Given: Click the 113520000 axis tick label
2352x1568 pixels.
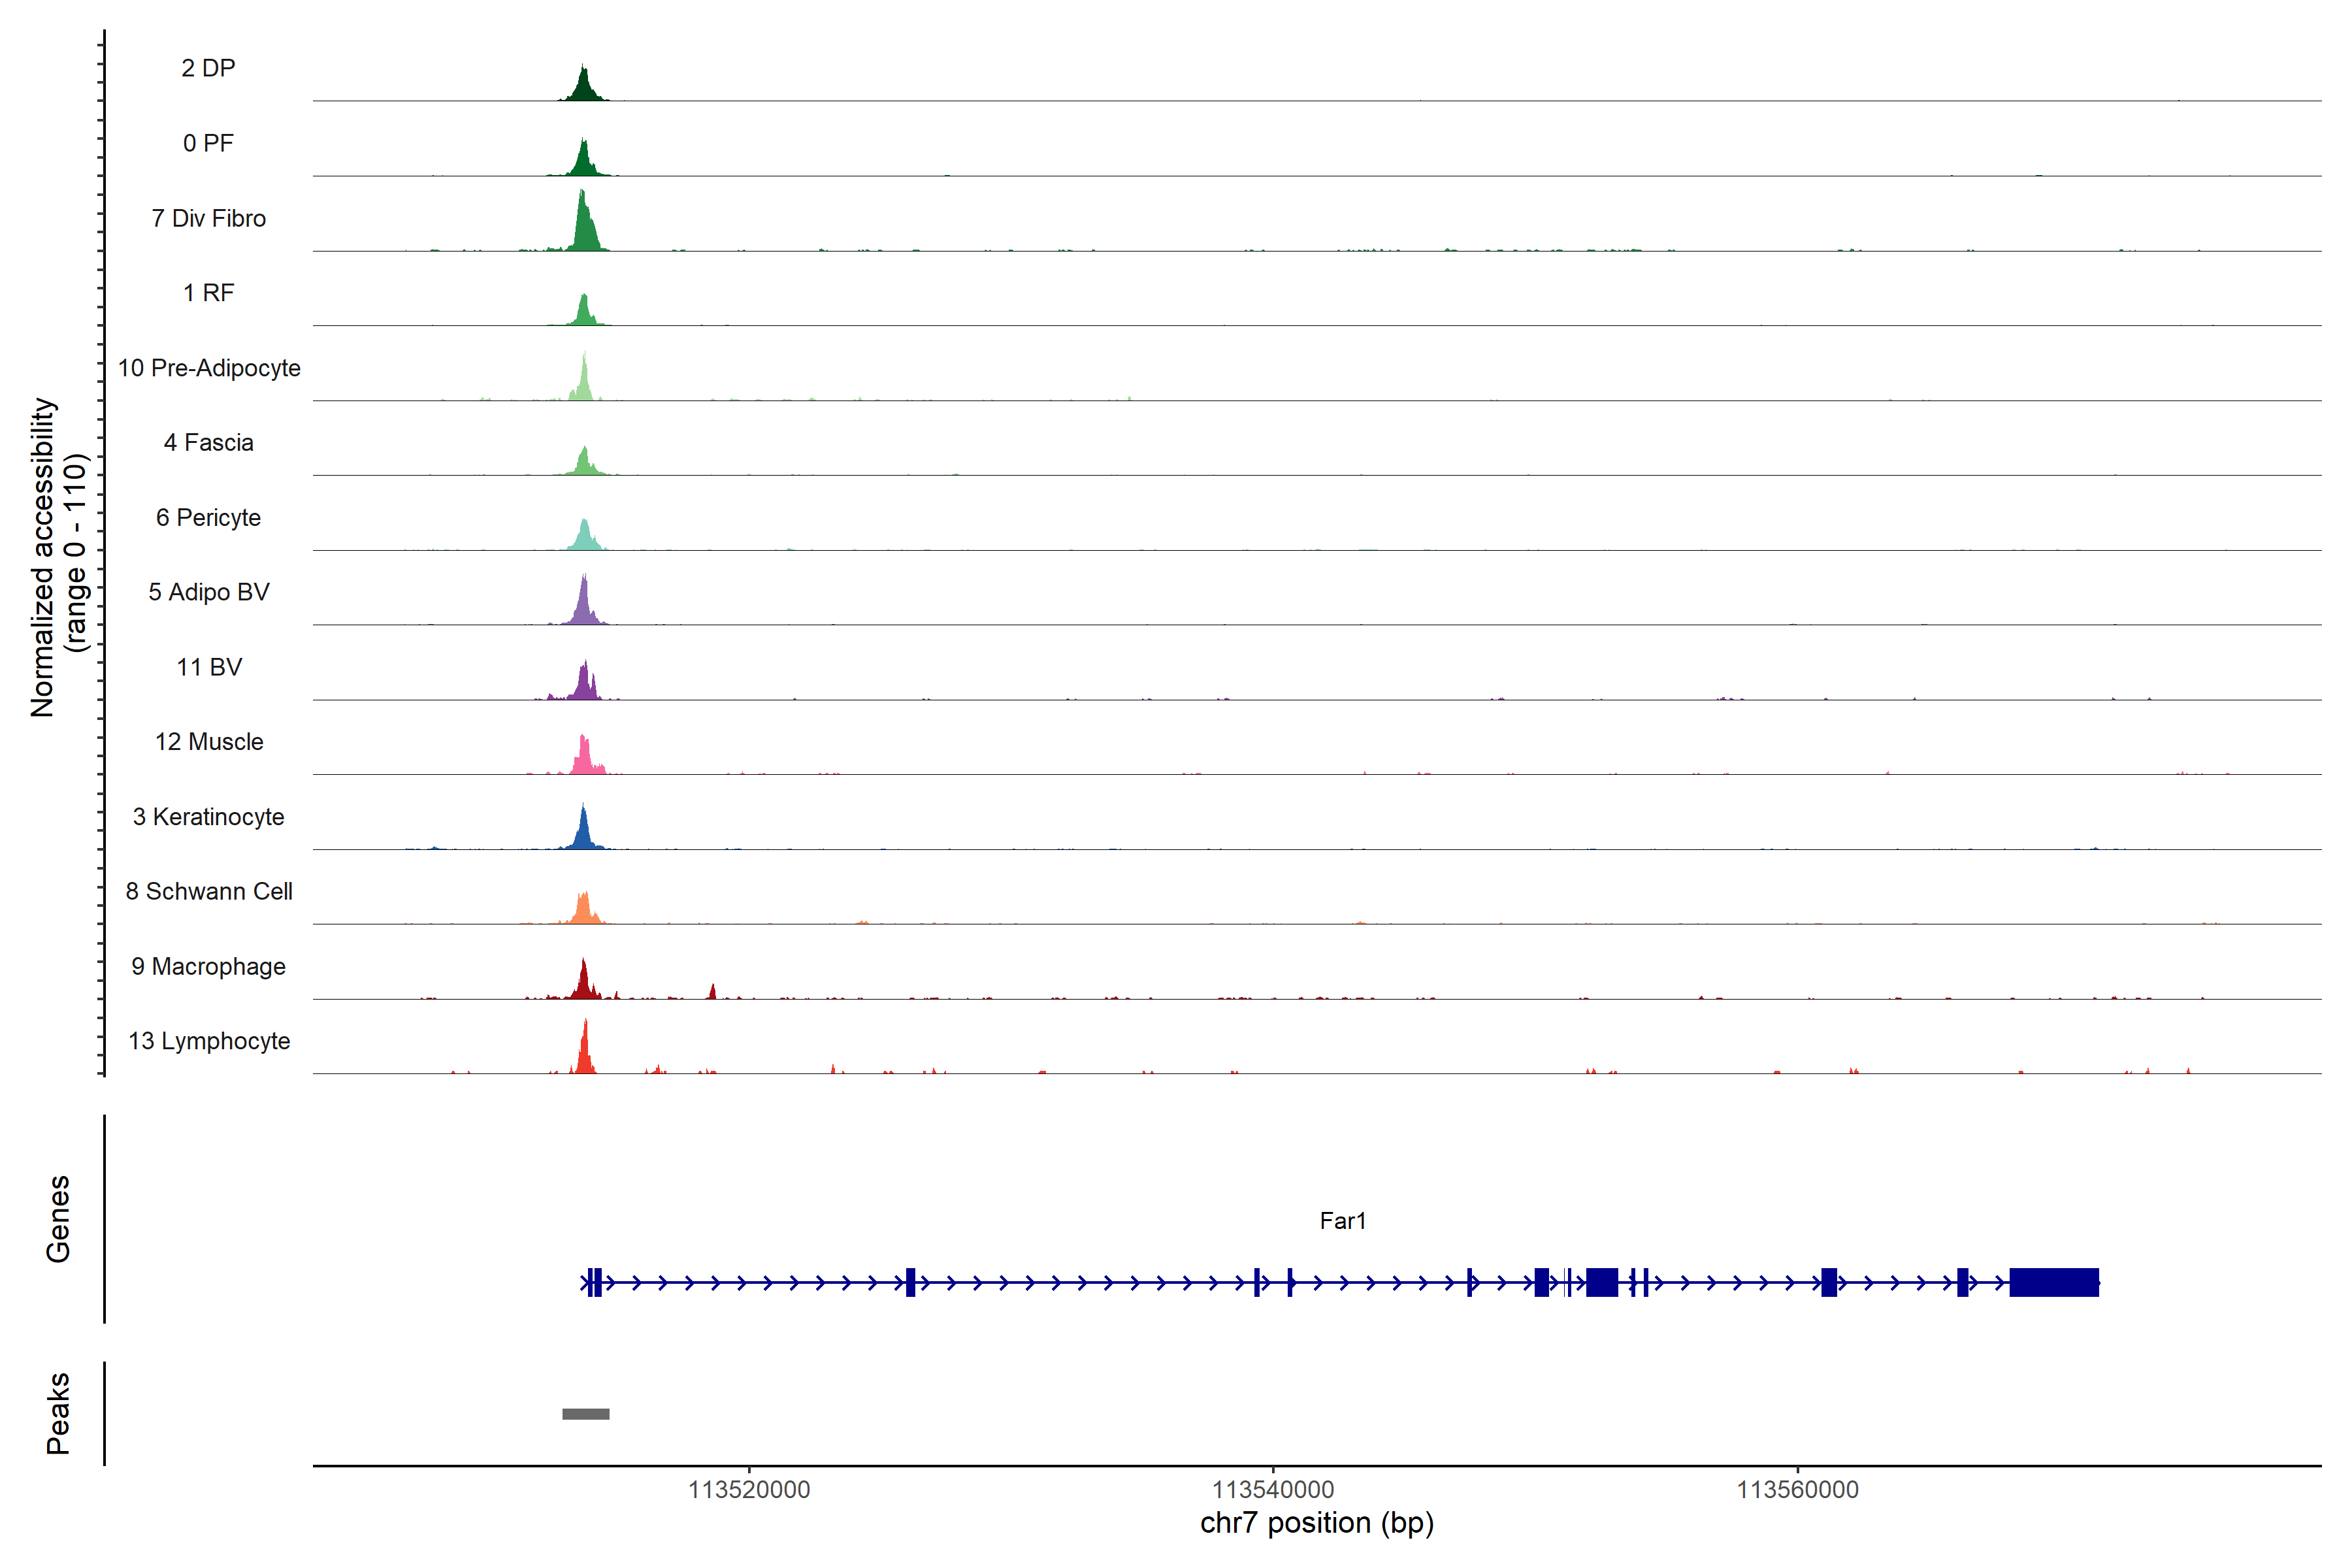Looking at the screenshot, I should [749, 1490].
